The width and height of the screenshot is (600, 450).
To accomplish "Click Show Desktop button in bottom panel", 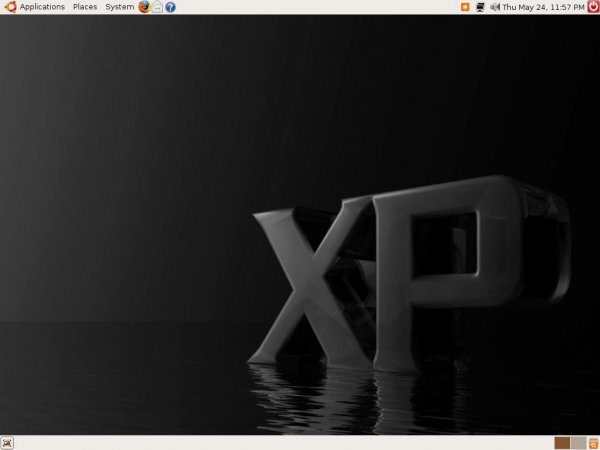I will (7, 443).
